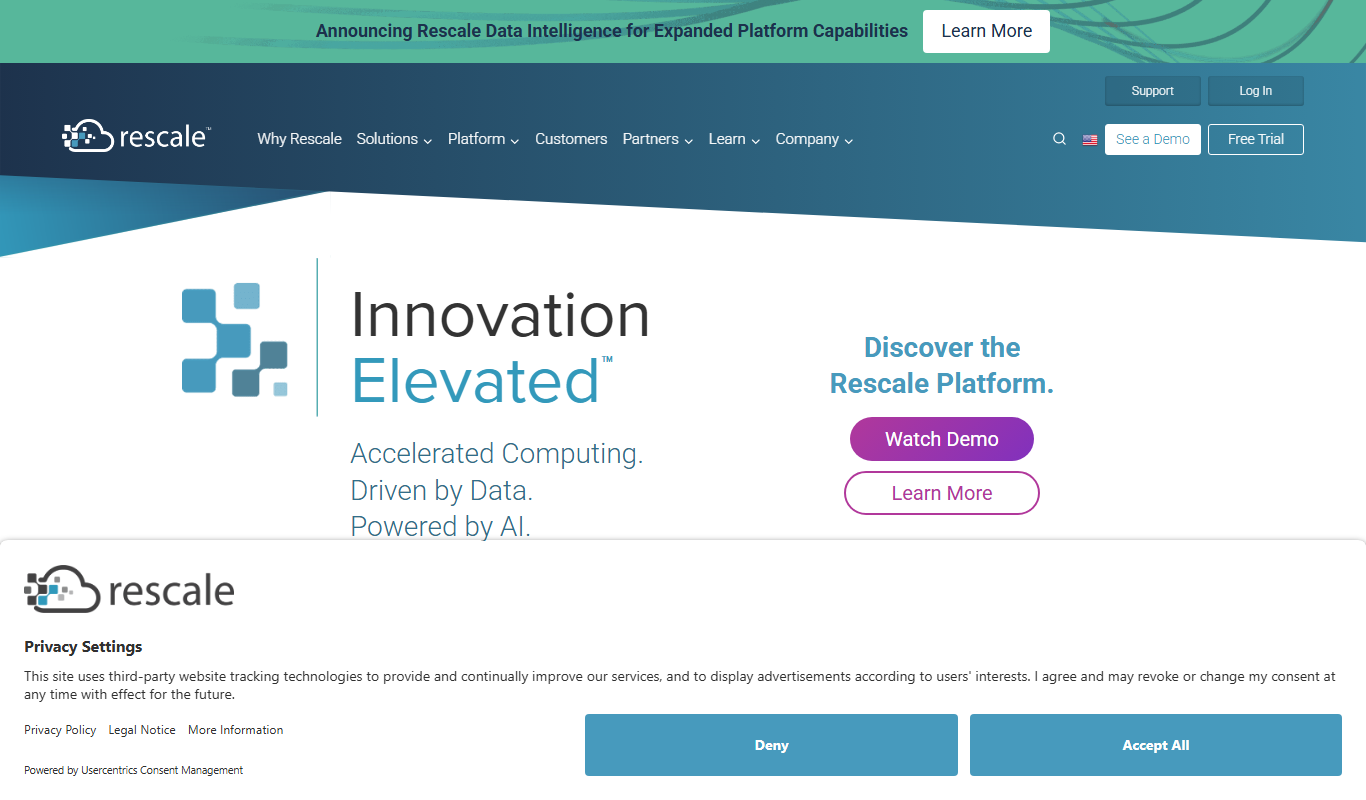The image size is (1366, 800).
Task: Open the Company dropdown menu
Action: pyautogui.click(x=814, y=139)
